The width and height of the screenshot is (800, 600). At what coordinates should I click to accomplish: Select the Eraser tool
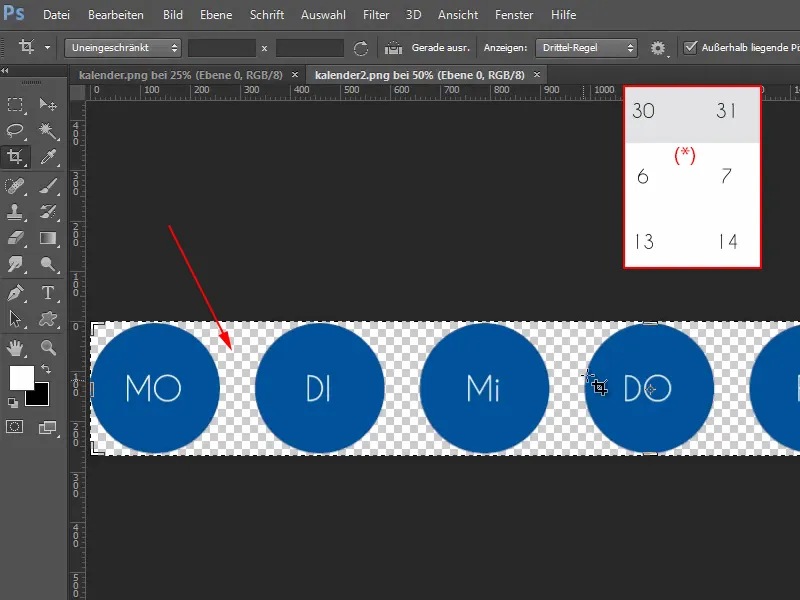(x=15, y=238)
